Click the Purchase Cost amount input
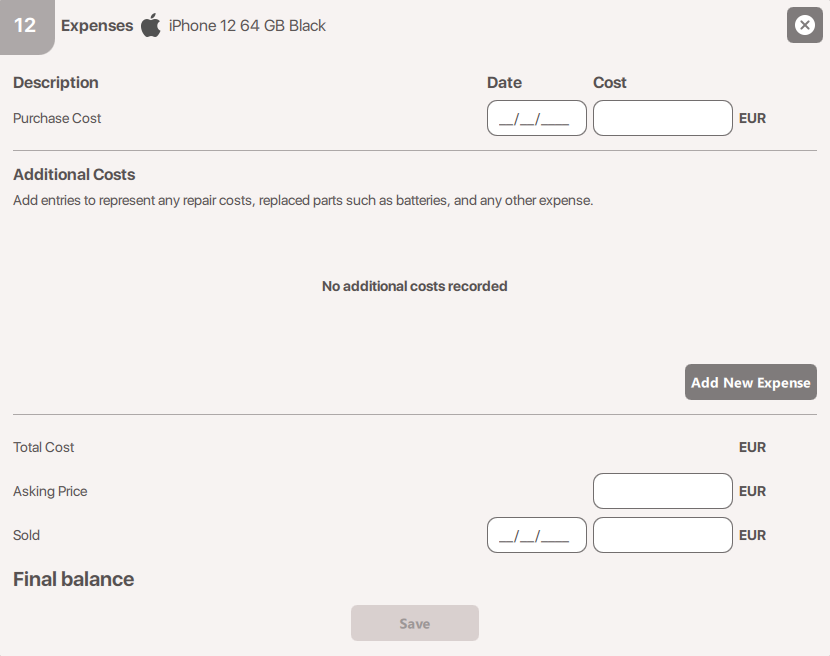The width and height of the screenshot is (830, 656). point(662,118)
